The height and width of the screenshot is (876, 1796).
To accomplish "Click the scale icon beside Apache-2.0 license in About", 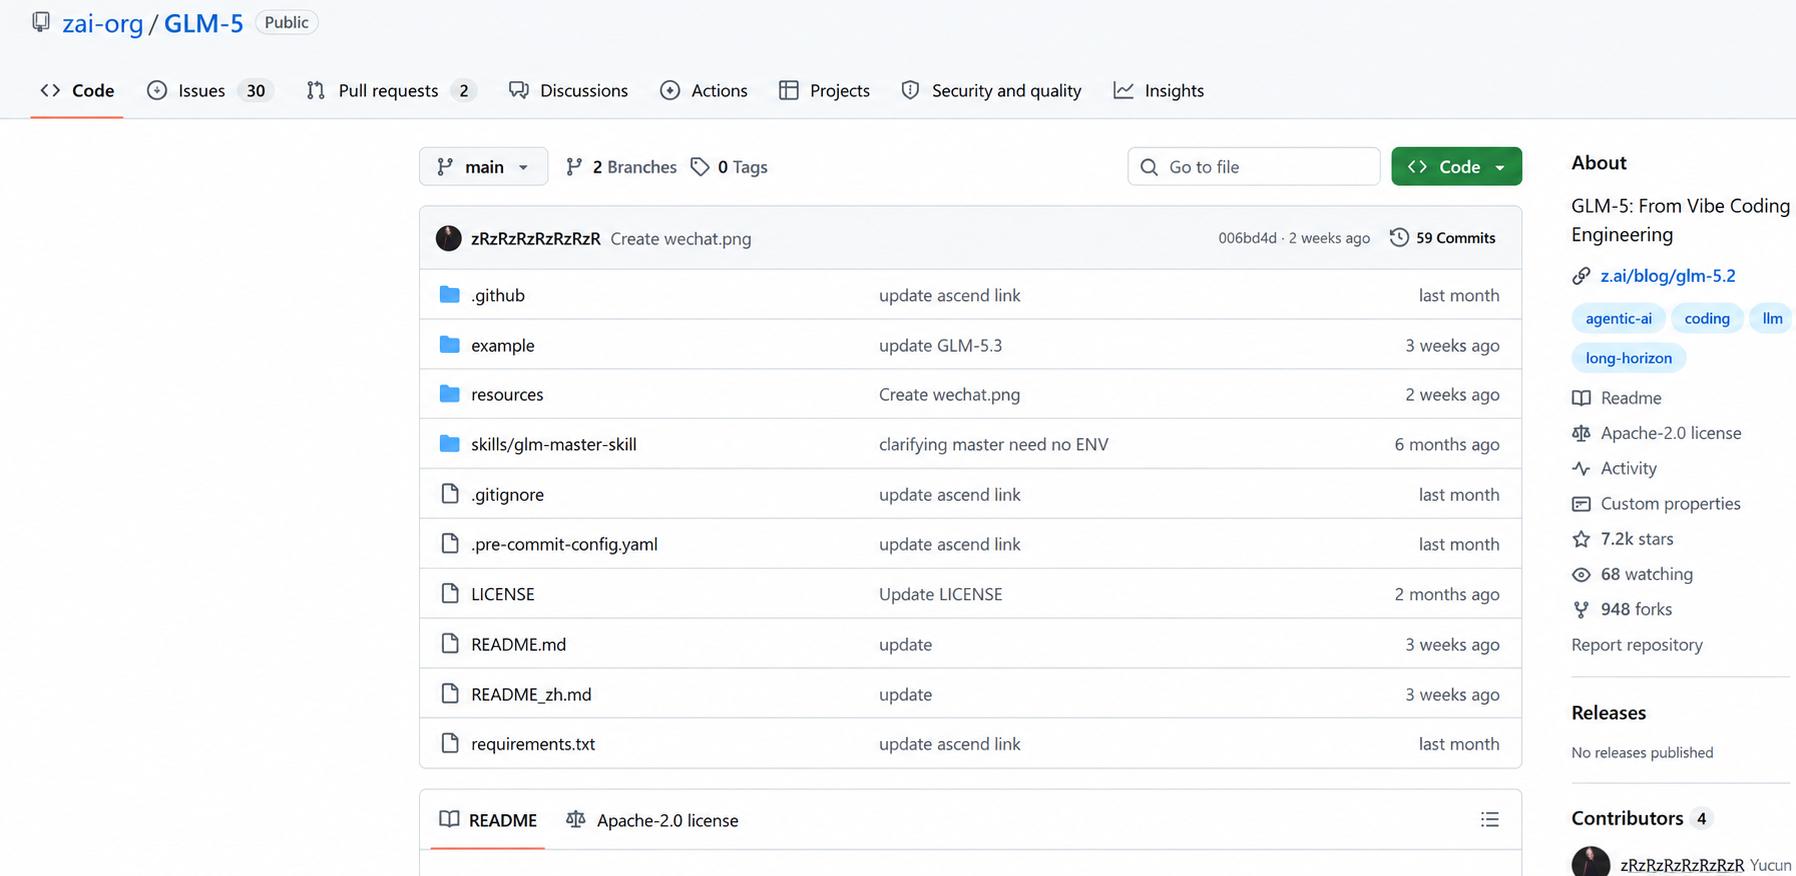I will pos(1581,433).
